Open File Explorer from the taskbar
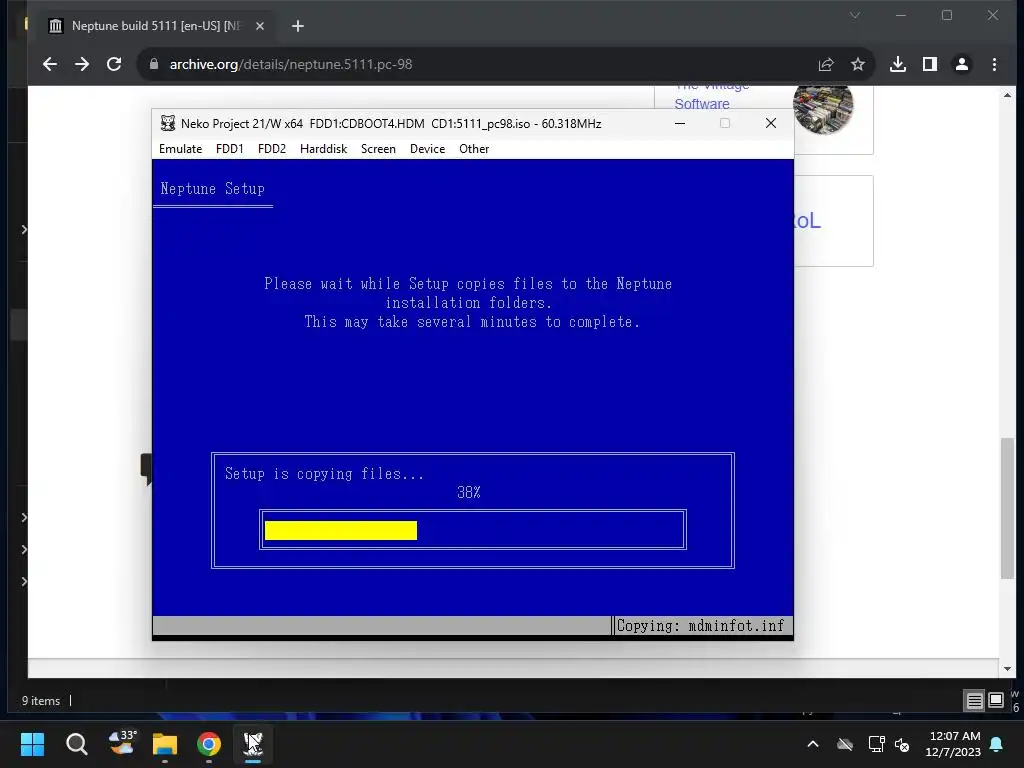1024x768 pixels. 165,744
